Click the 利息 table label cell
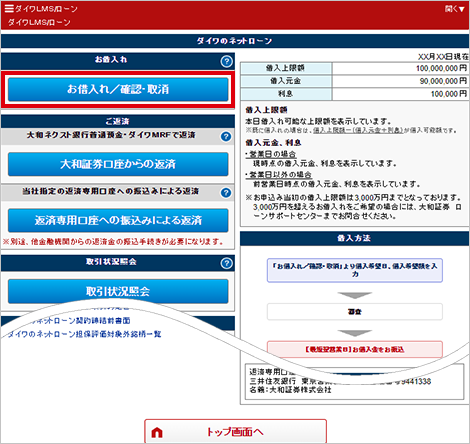 [286, 94]
